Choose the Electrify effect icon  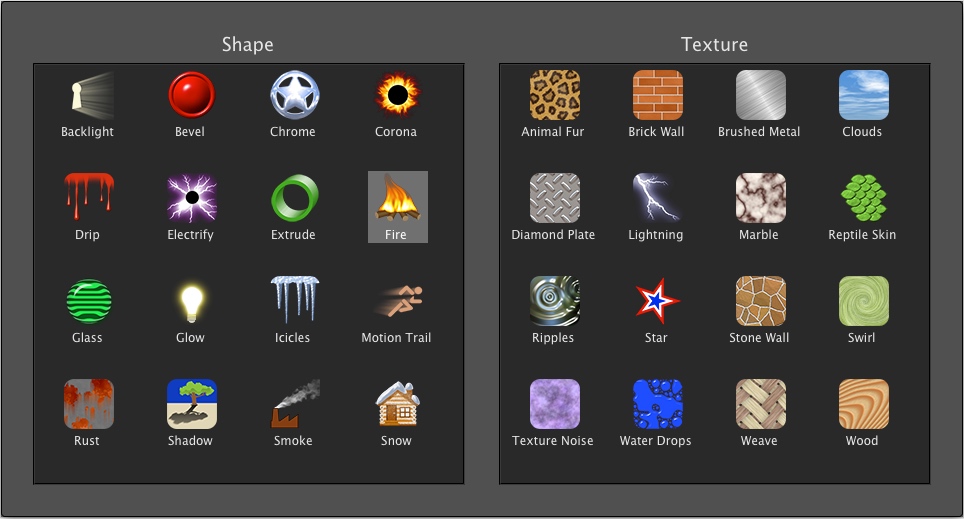point(191,198)
